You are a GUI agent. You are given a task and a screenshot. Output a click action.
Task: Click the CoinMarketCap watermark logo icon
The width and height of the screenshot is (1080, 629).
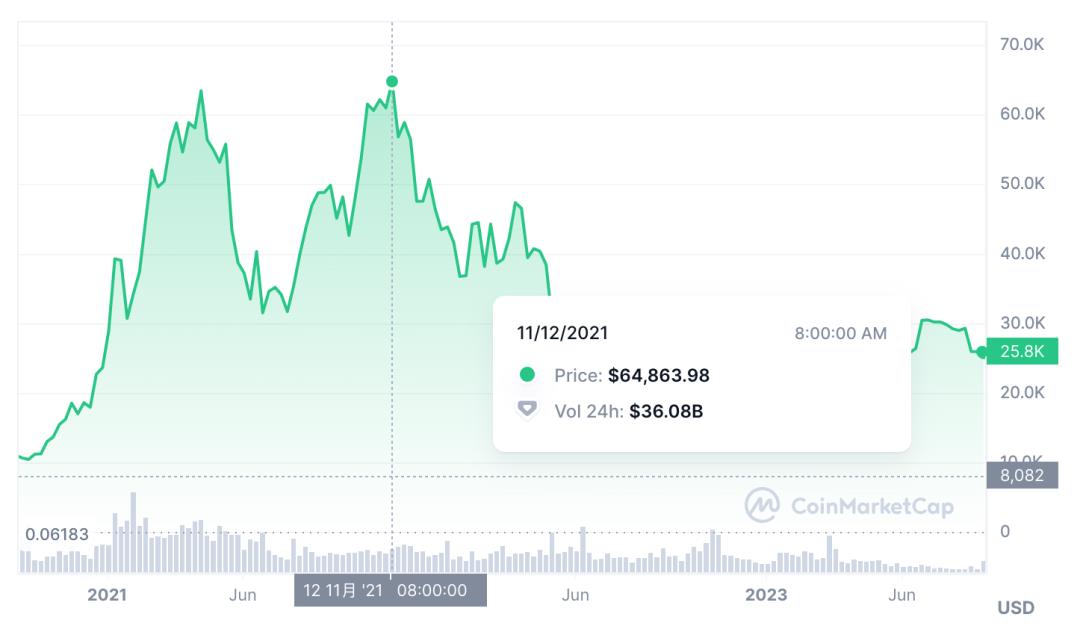(762, 505)
